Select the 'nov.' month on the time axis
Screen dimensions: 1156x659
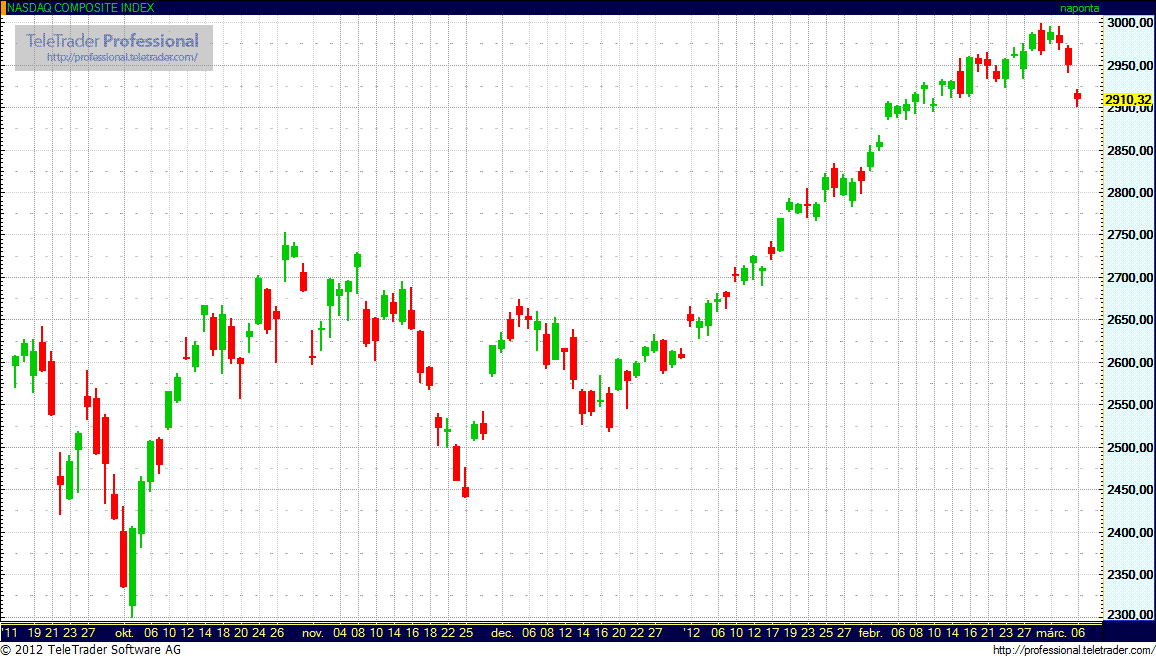coord(313,633)
